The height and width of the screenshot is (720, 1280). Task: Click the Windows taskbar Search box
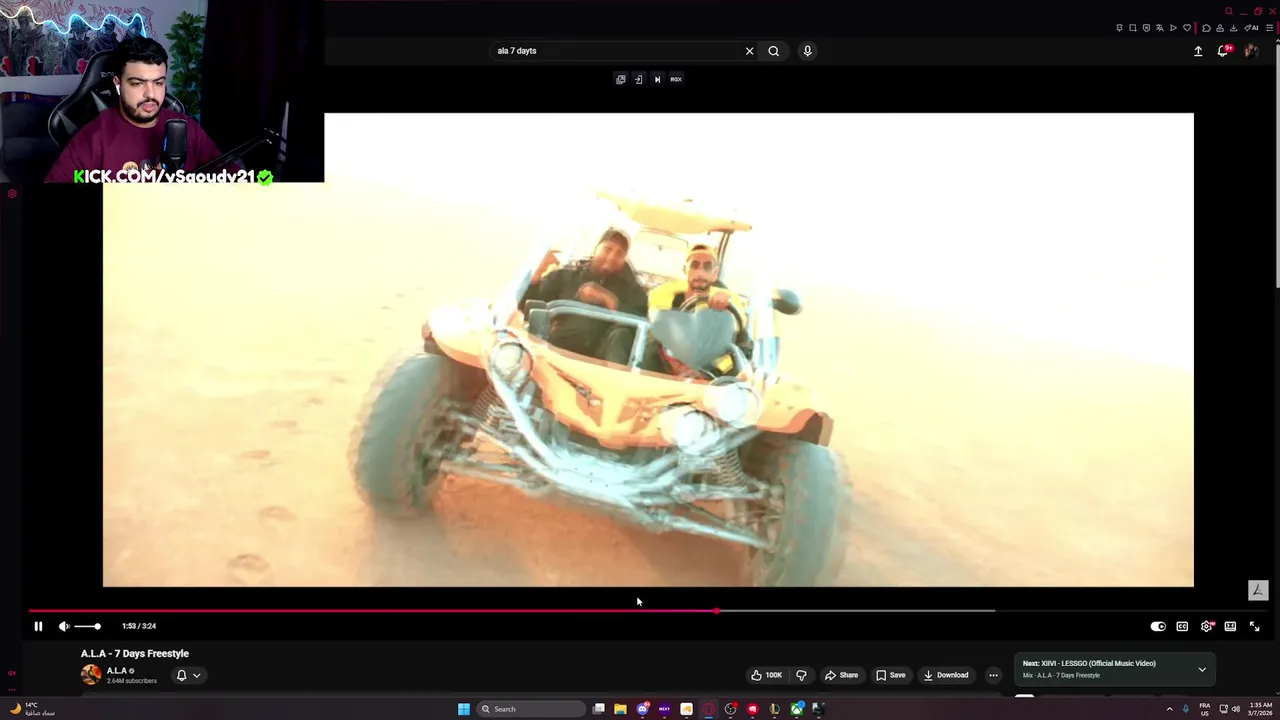click(531, 709)
